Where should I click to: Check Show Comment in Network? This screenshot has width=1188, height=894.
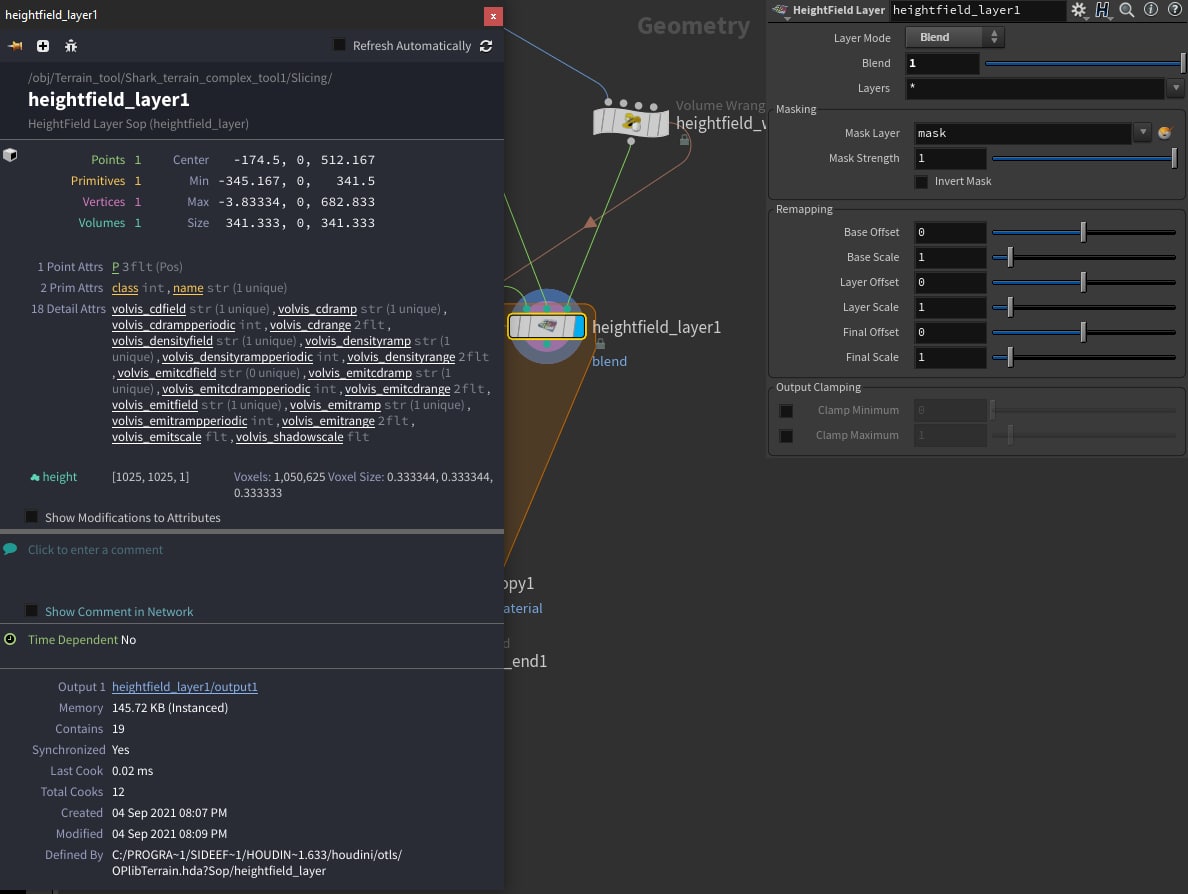32,611
